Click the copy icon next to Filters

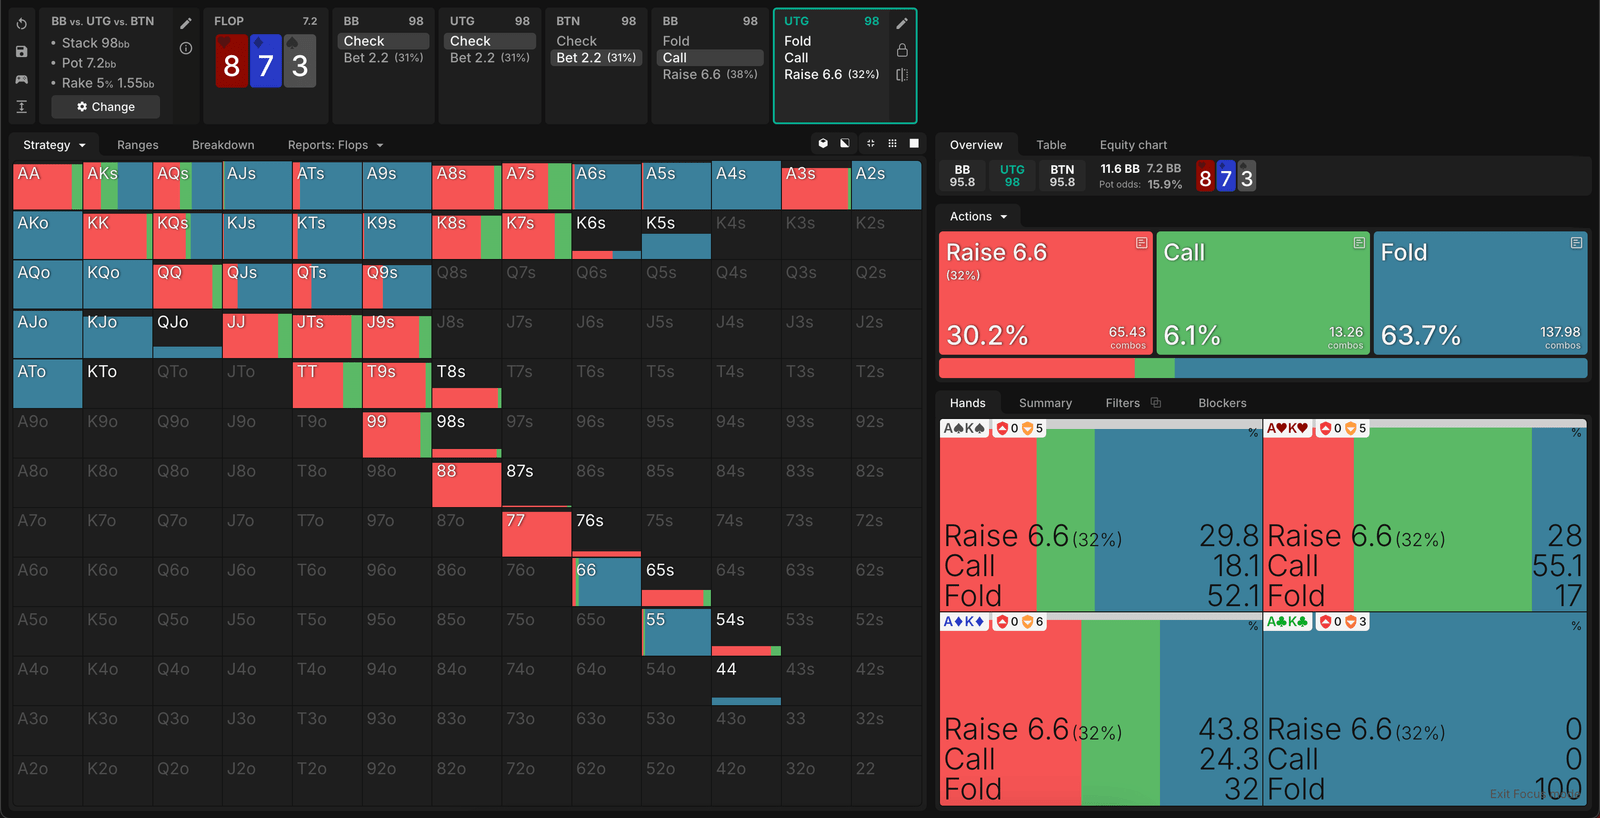[x=1156, y=403]
